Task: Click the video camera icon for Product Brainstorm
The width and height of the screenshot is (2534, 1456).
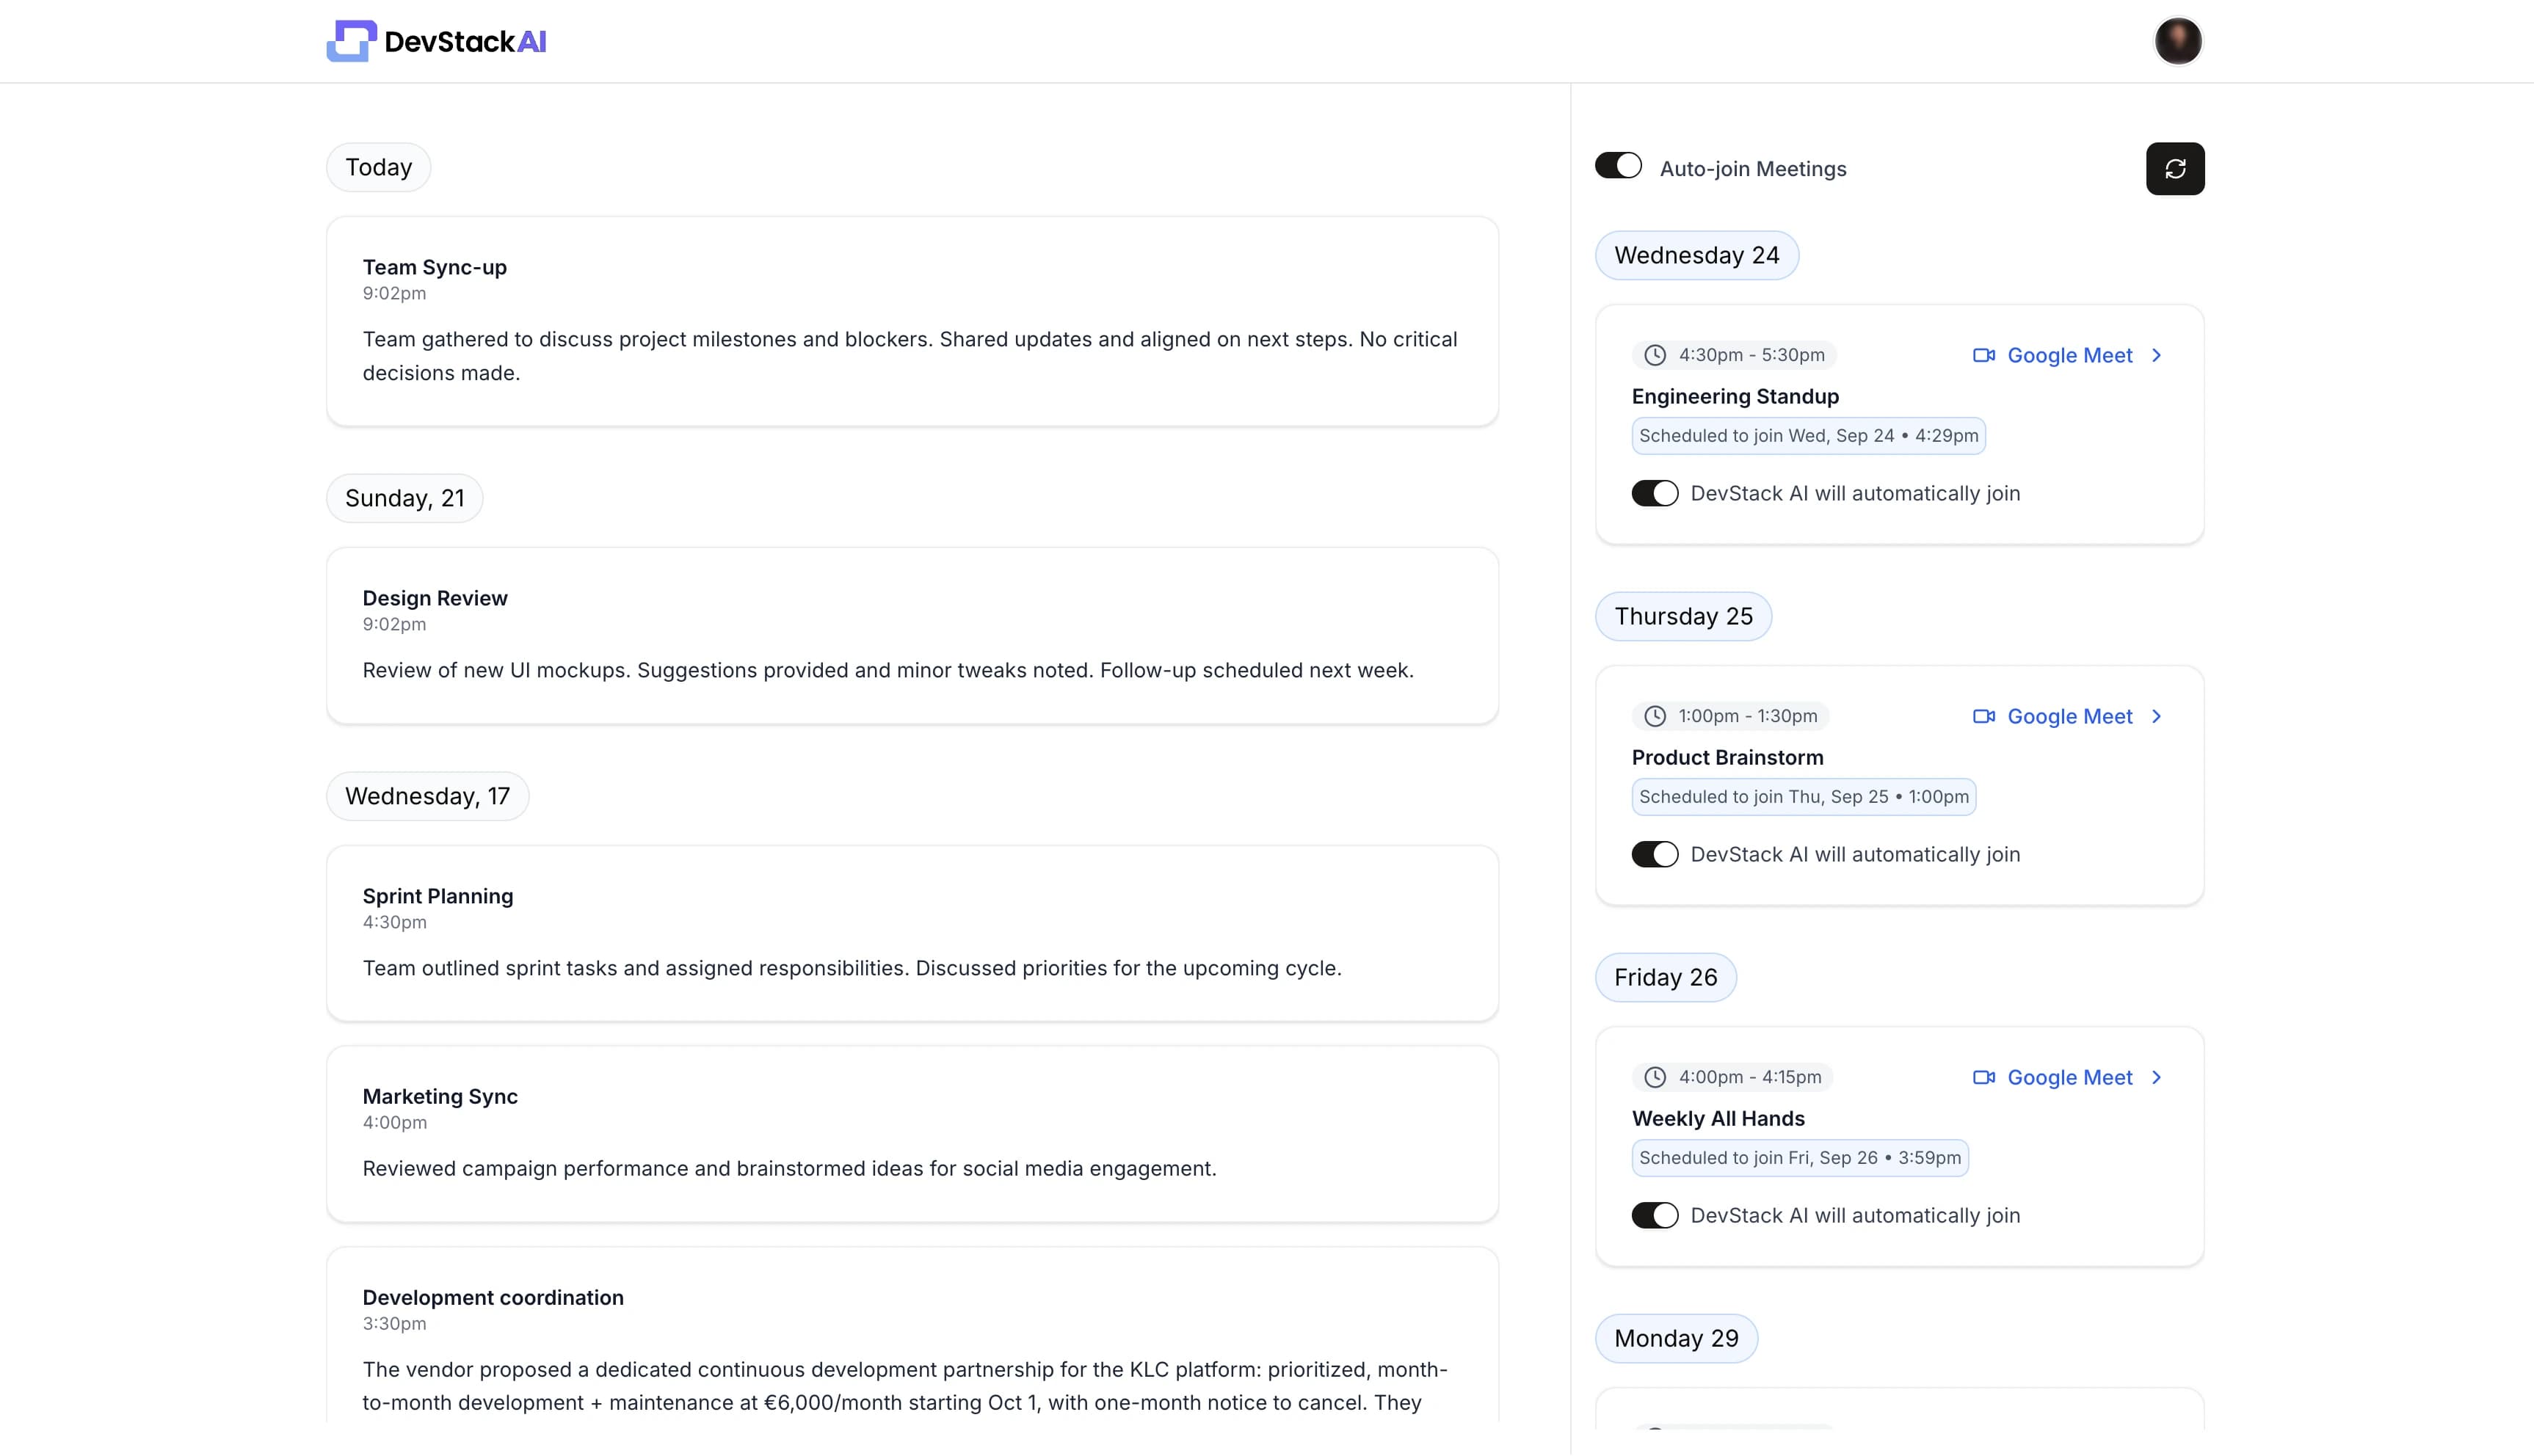Action: [x=1983, y=716]
